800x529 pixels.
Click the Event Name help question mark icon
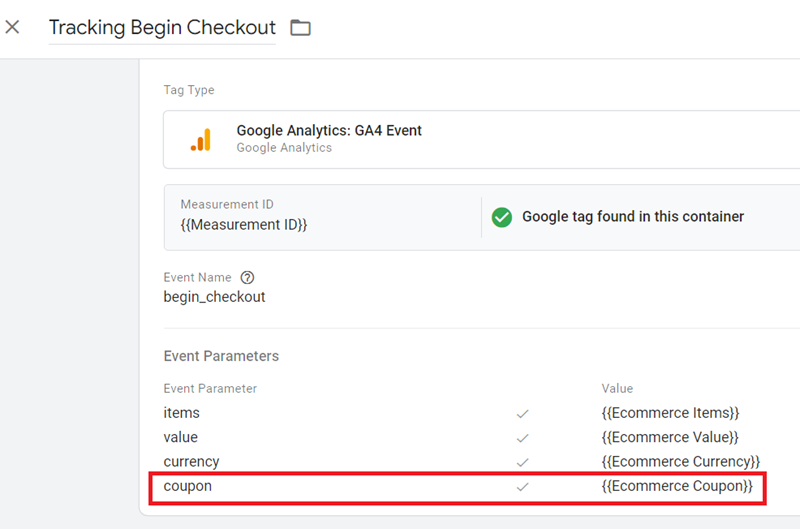click(247, 278)
